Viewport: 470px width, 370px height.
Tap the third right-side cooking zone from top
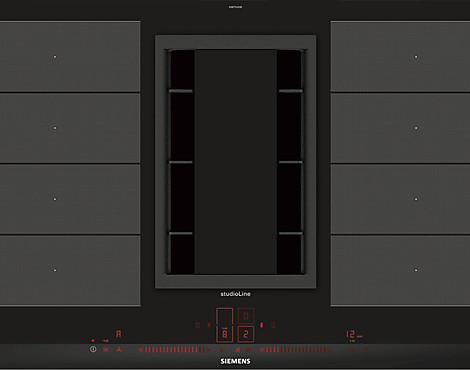(400, 199)
